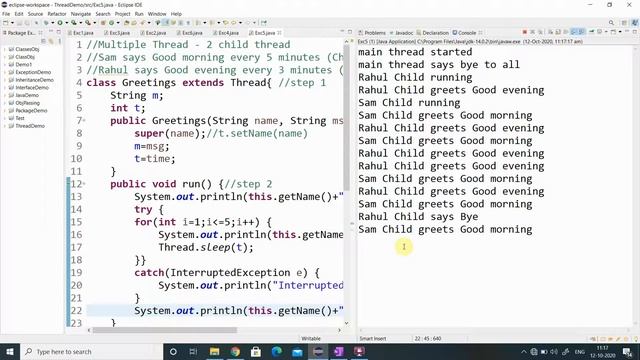Open the Refactor menu
Image resolution: width=640 pixels, height=360 pixels.
point(57,14)
